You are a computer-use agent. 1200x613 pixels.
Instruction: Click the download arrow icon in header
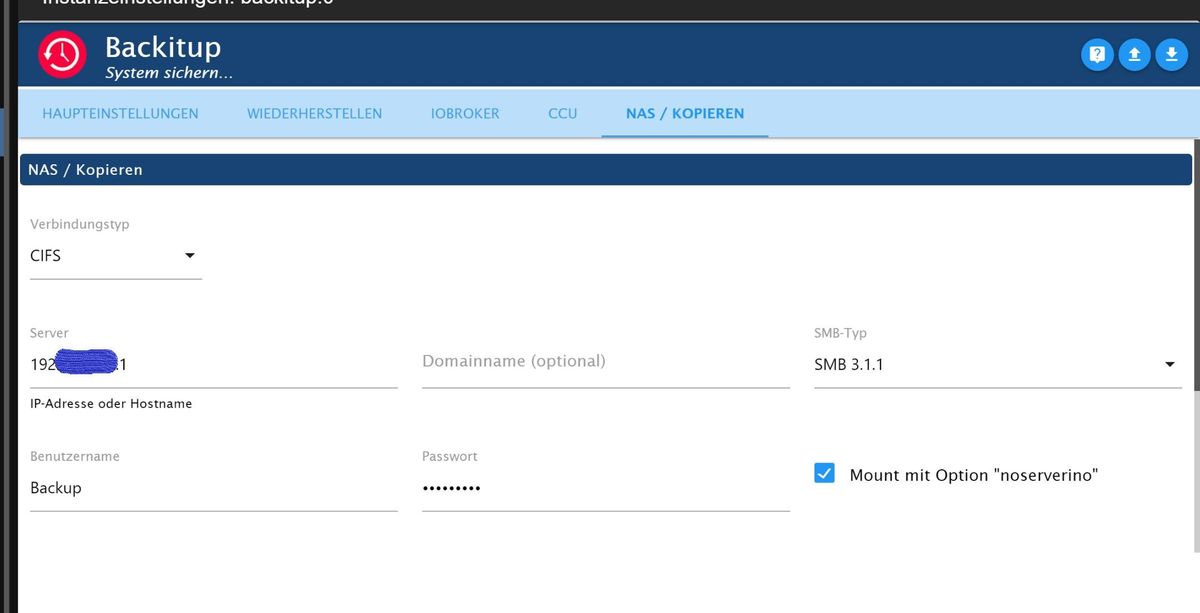[1171, 55]
